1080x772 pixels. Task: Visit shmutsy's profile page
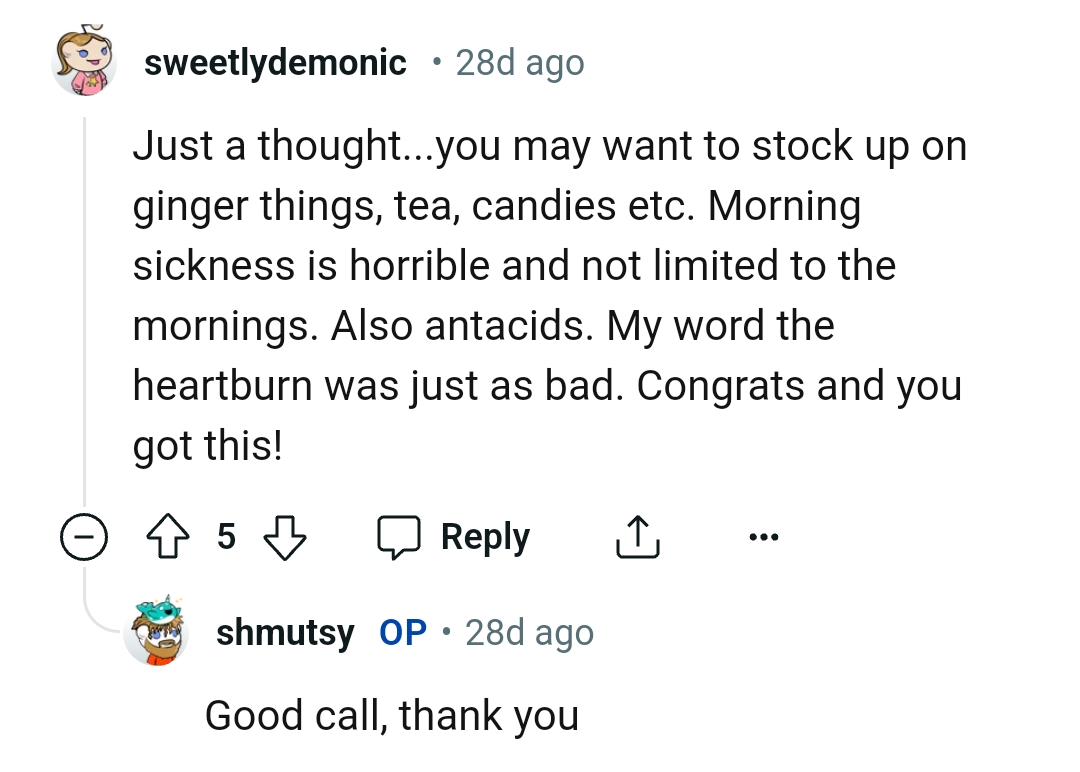tap(285, 631)
